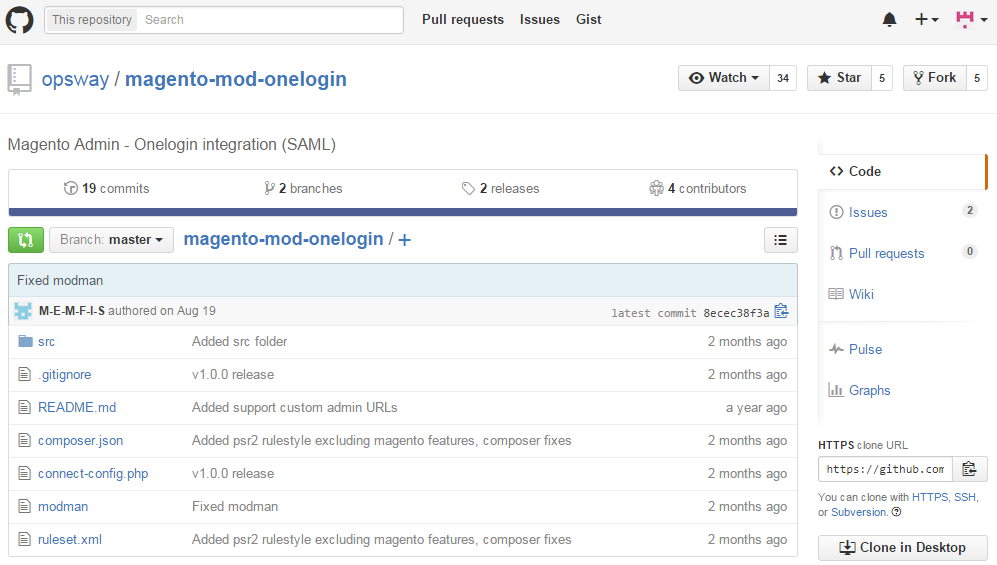View the fork count next to Fork
Screen dimensions: 997x565
(x=977, y=78)
